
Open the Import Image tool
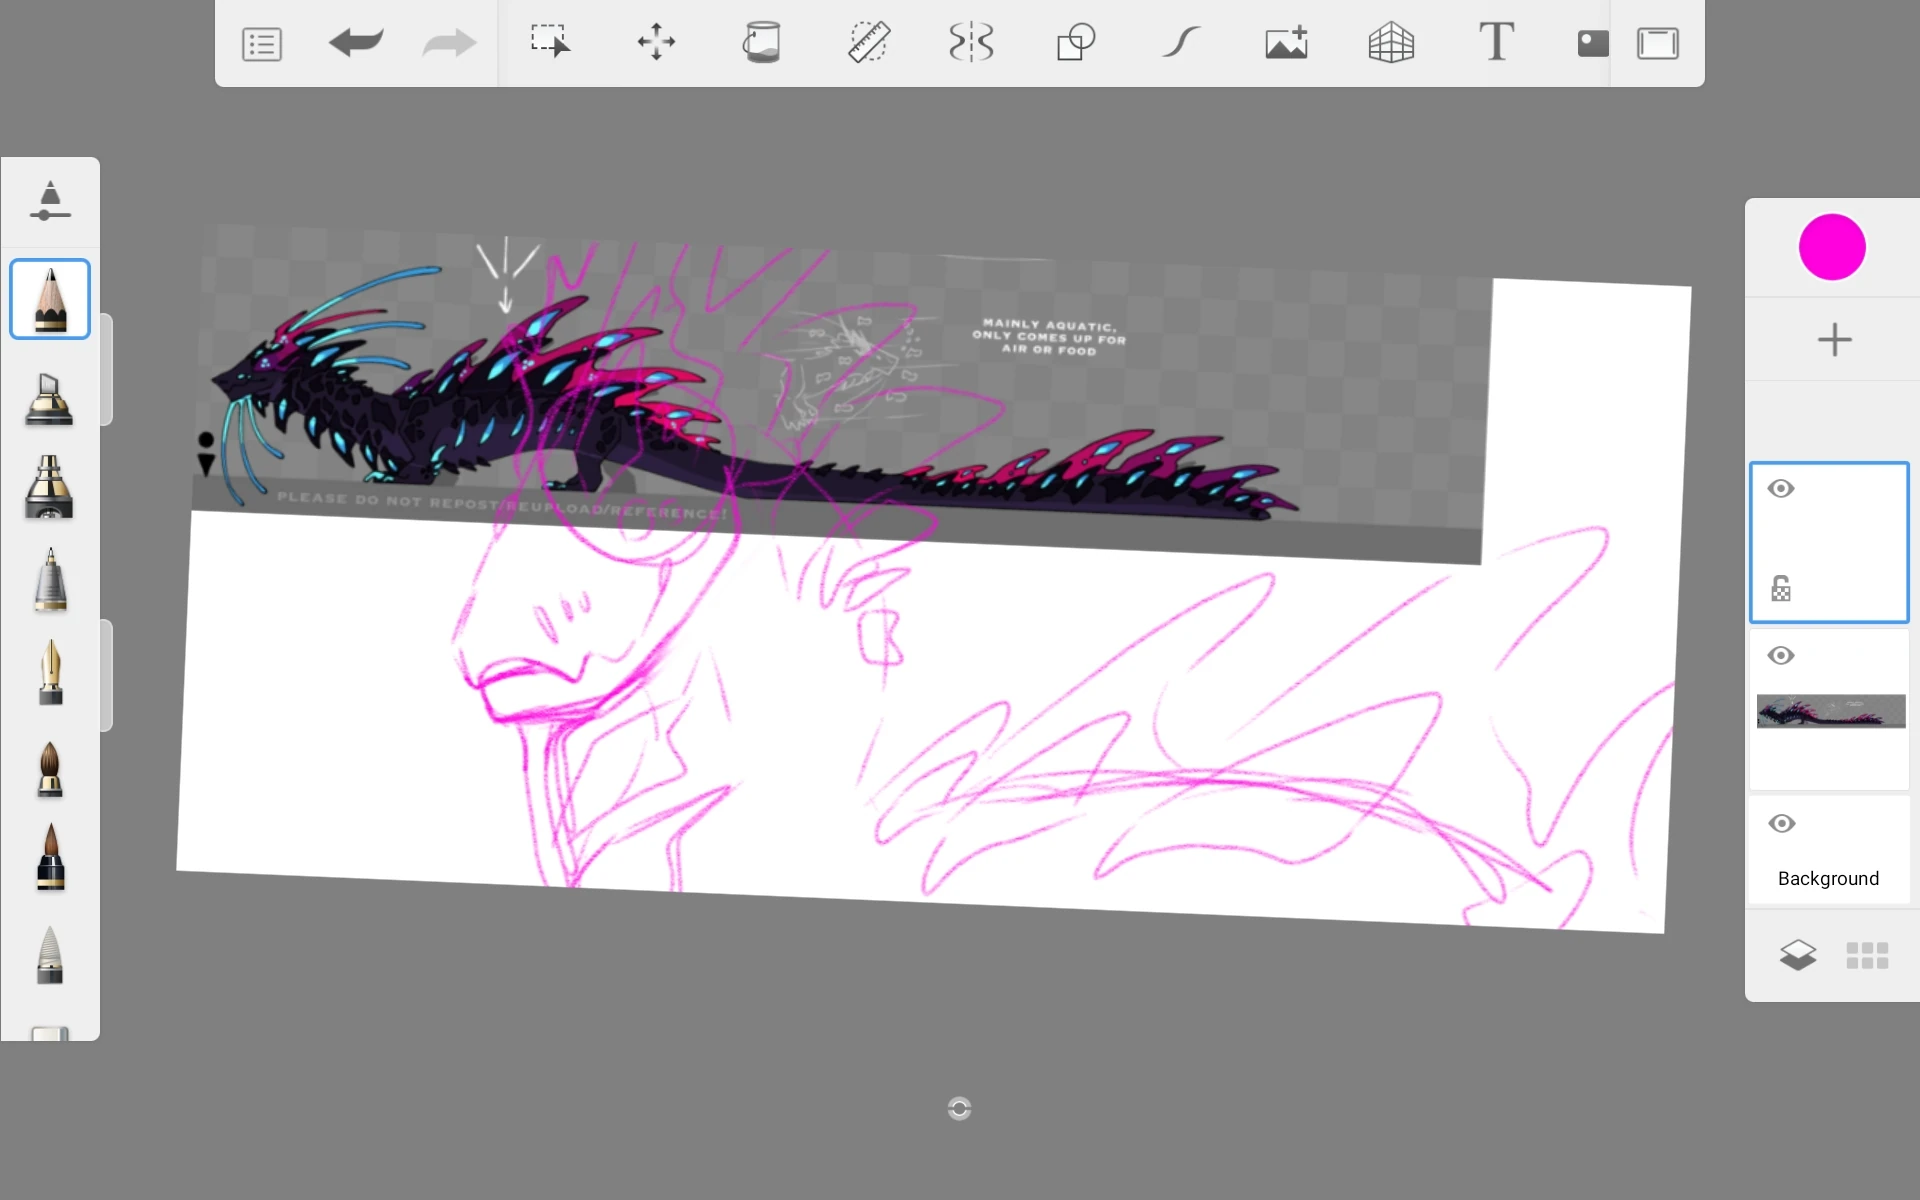point(1286,43)
